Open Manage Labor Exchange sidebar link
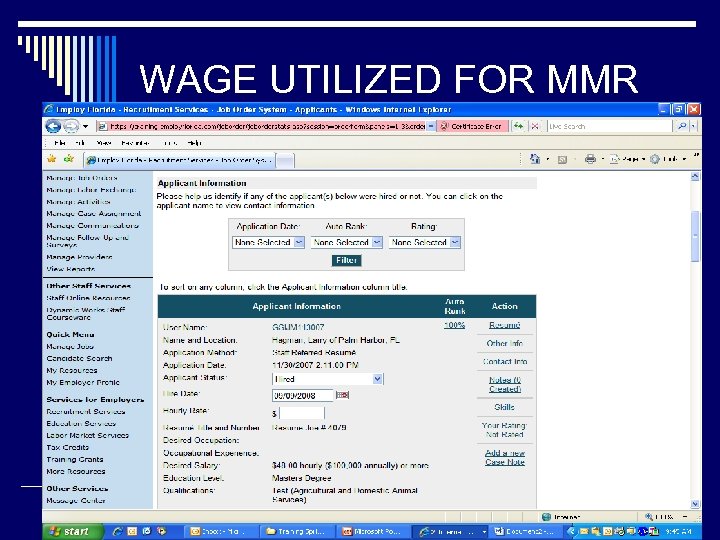 [x=91, y=190]
